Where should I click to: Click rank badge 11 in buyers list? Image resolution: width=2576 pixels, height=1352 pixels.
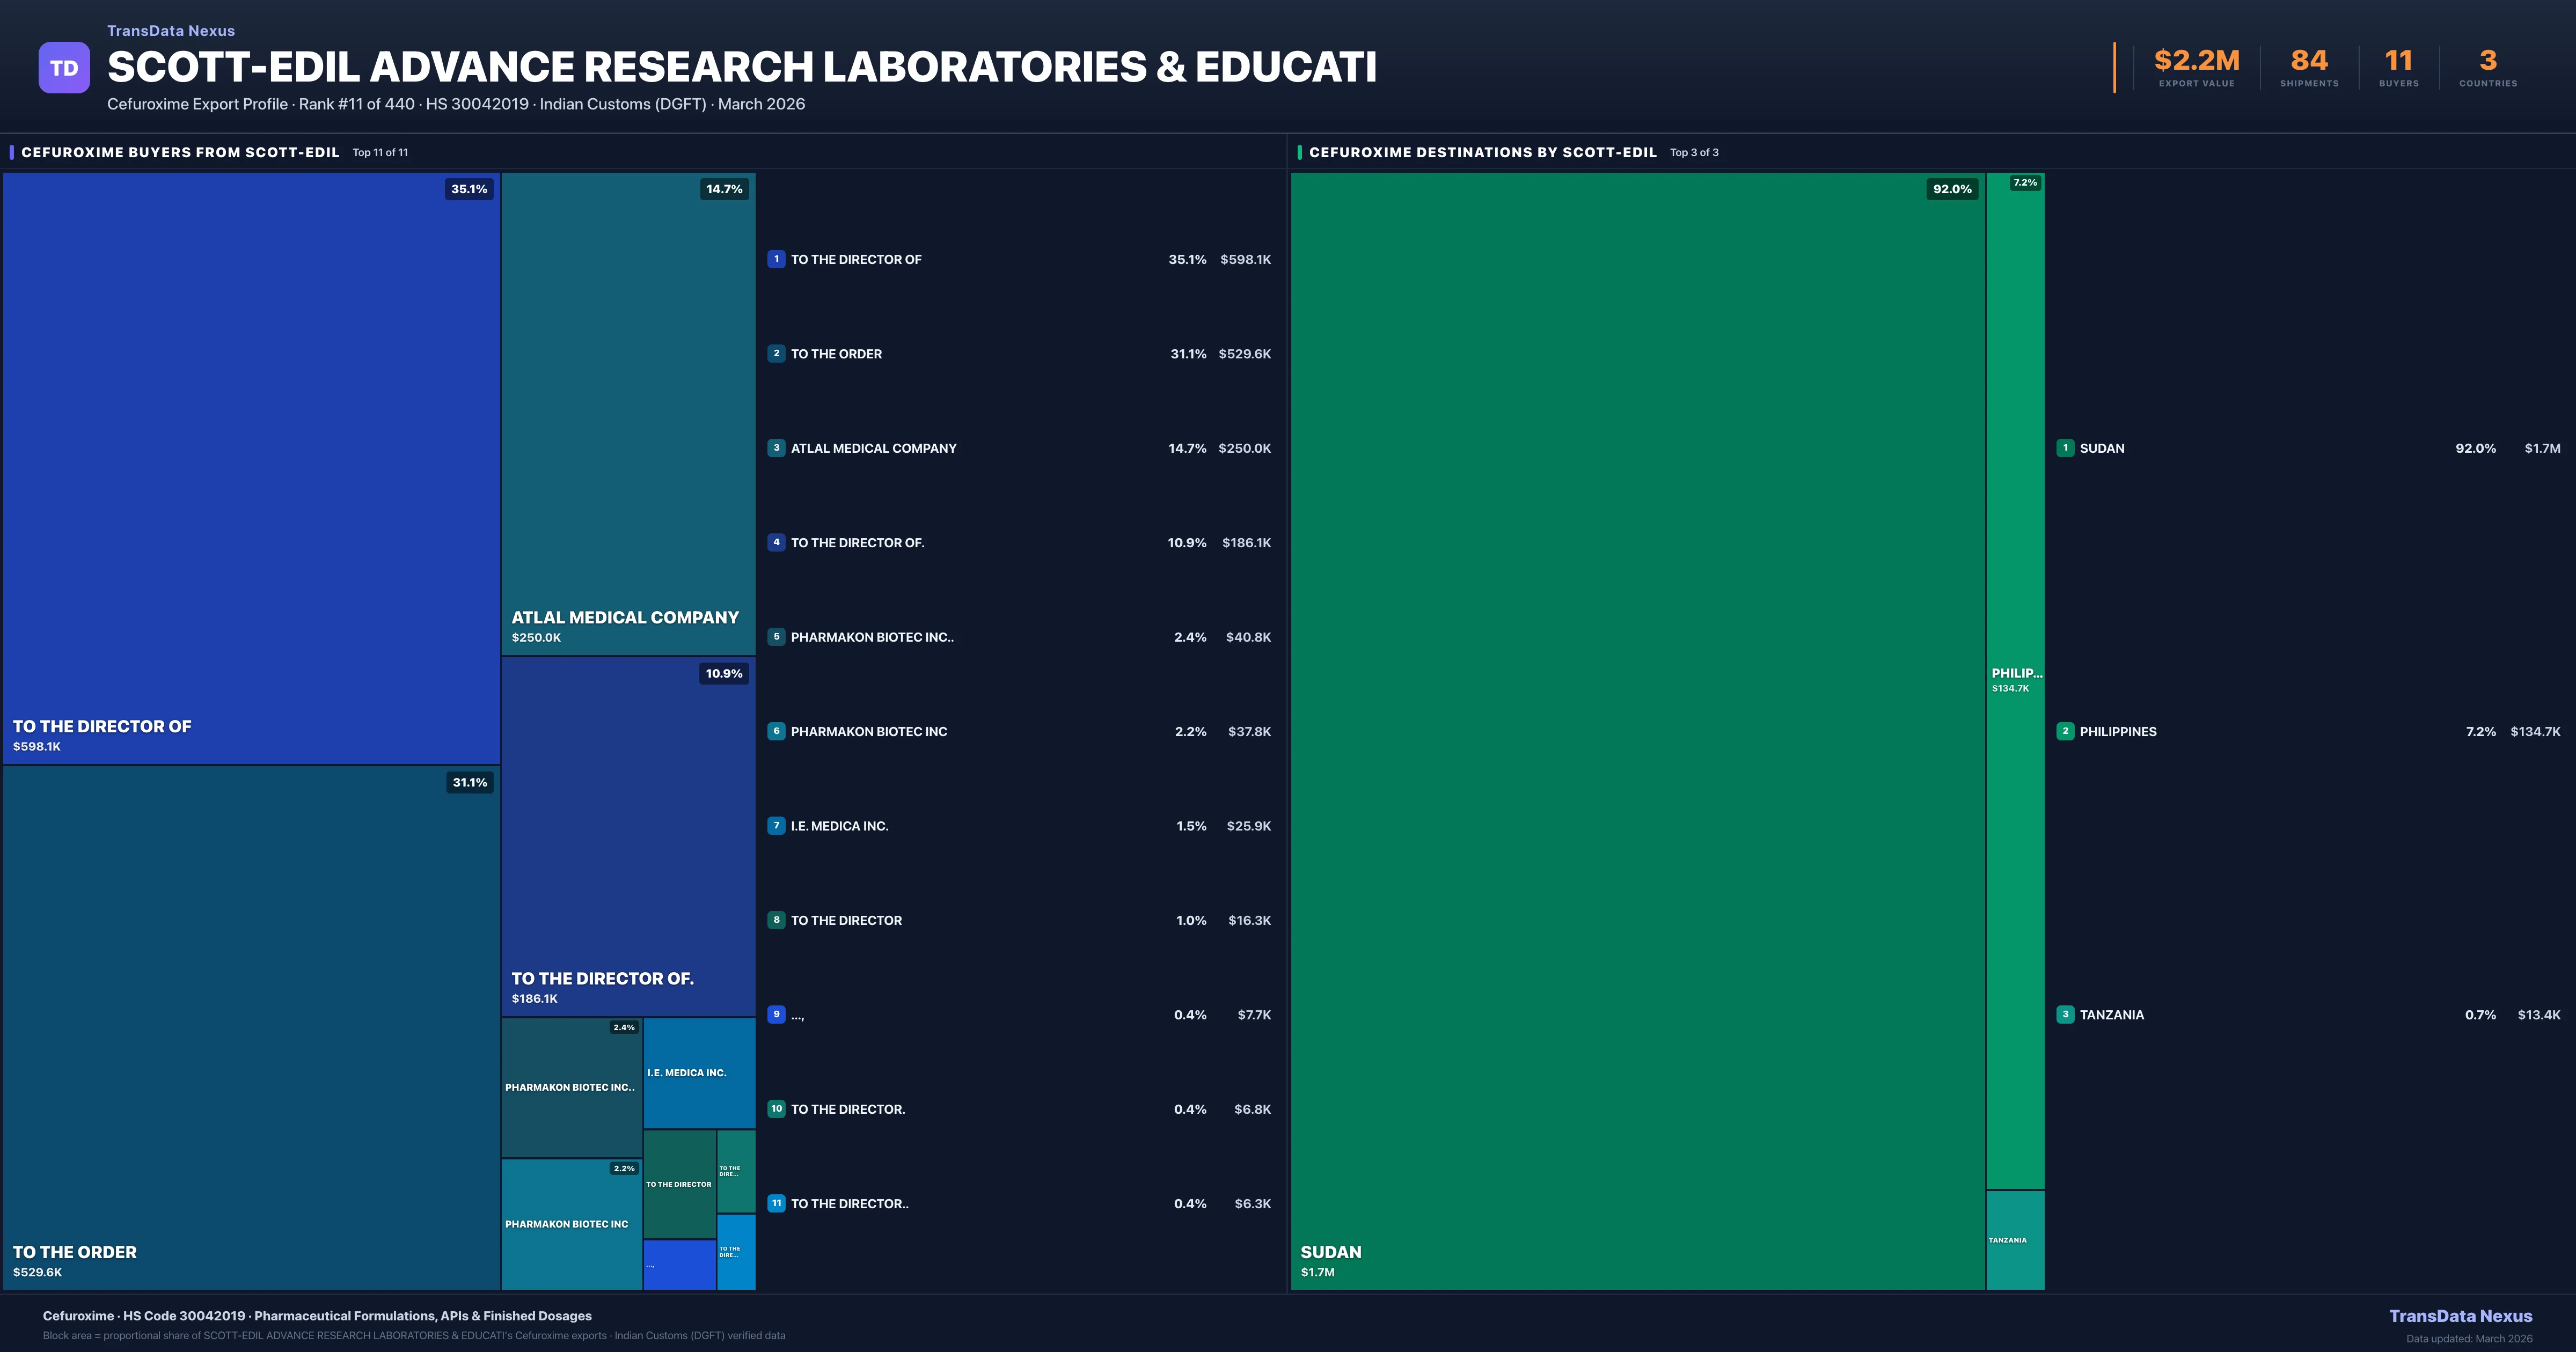click(x=776, y=1204)
